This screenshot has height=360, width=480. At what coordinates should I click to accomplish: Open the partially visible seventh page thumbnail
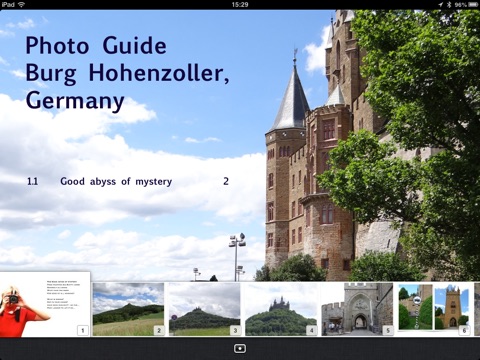tap(477, 309)
